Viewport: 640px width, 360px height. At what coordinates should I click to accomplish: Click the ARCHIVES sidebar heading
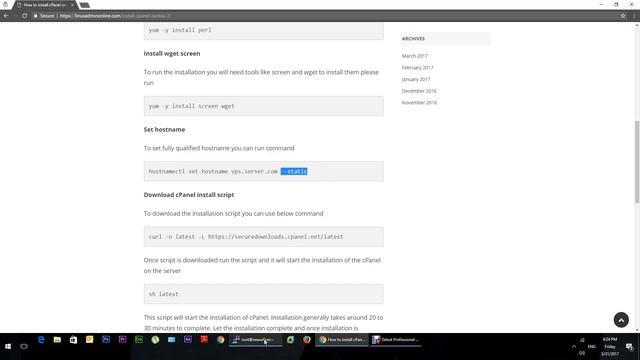(x=413, y=38)
